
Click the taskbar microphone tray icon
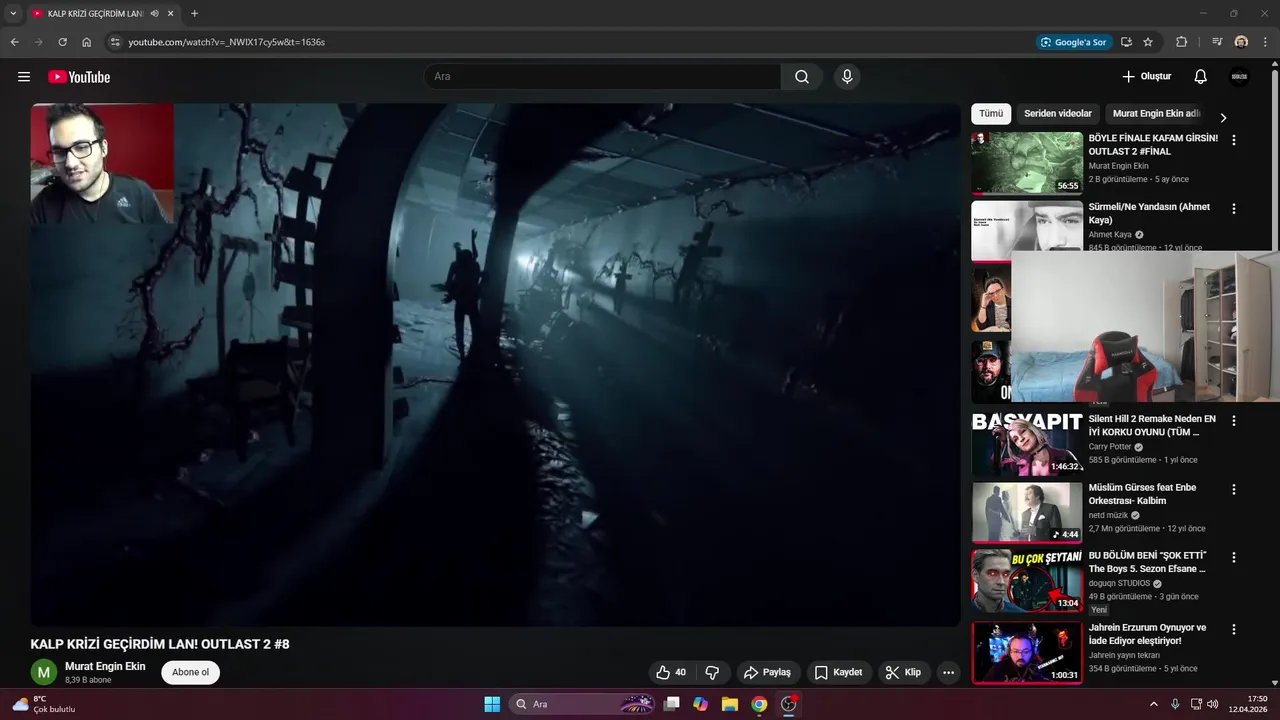1175,704
